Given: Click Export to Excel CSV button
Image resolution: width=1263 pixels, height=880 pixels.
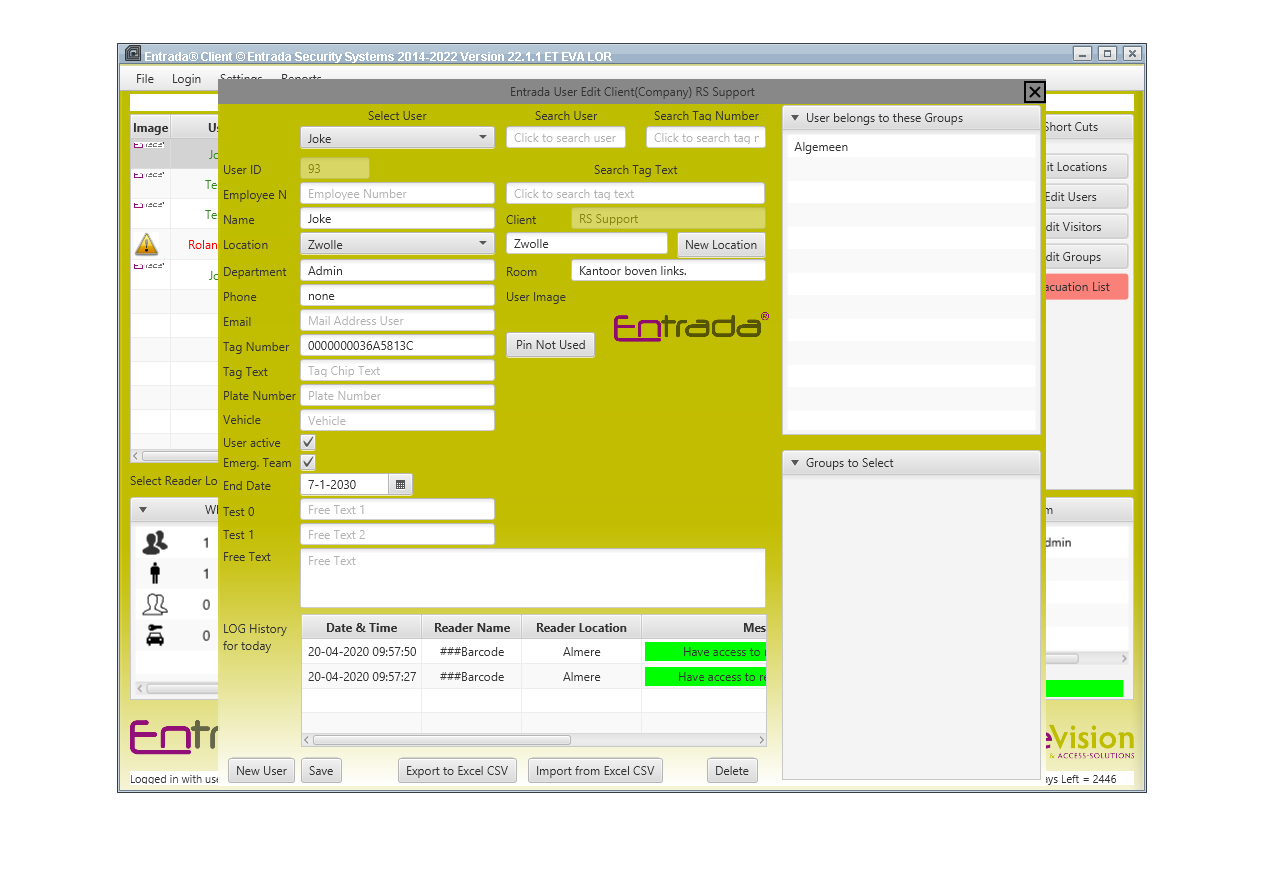Looking at the screenshot, I should [457, 771].
